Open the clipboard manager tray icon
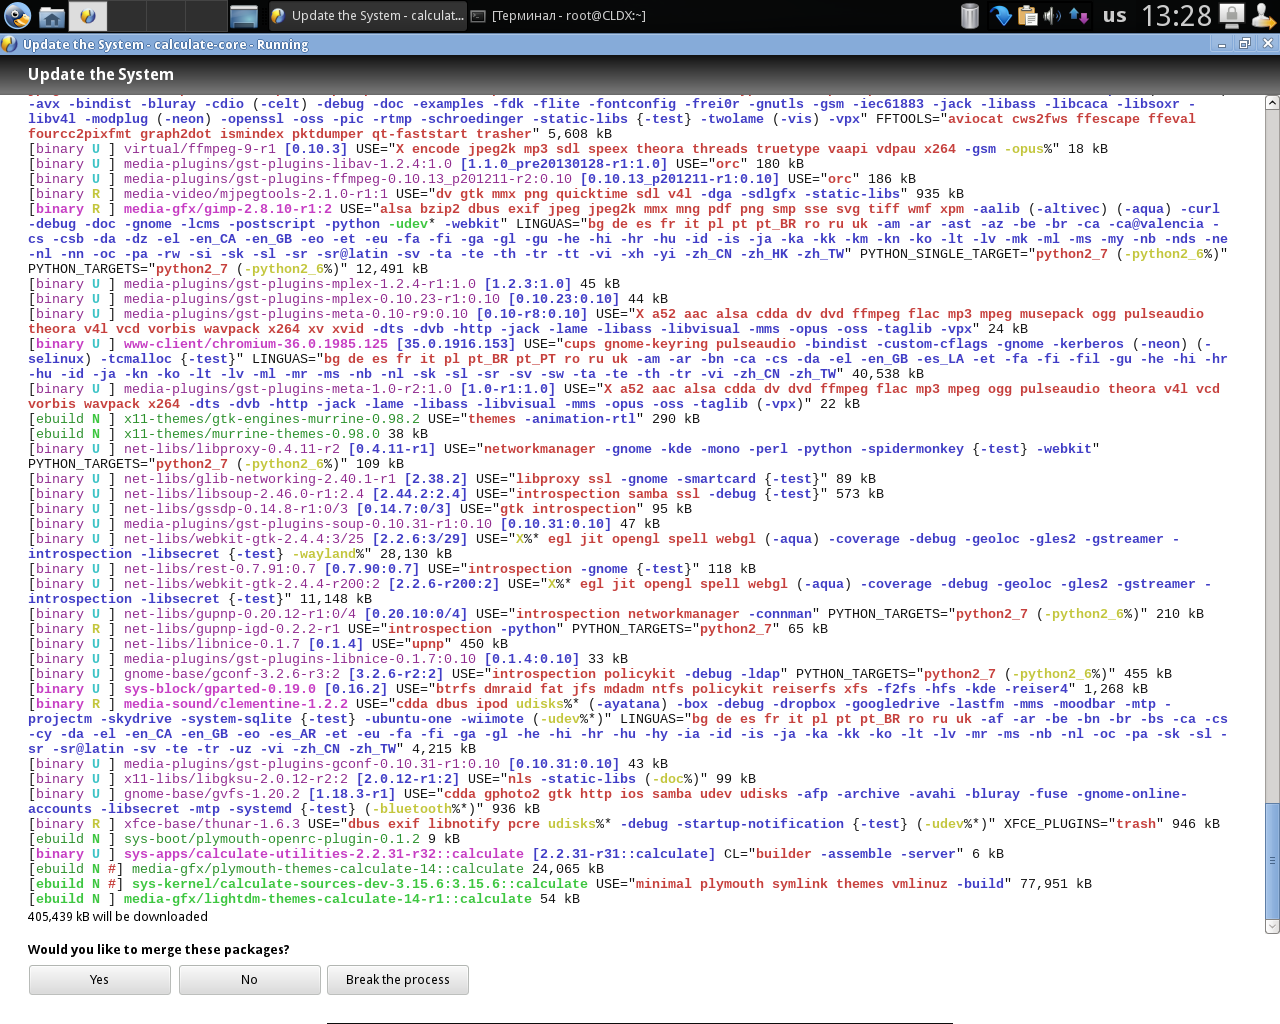Image resolution: width=1280 pixels, height=1024 pixels. coord(1027,16)
